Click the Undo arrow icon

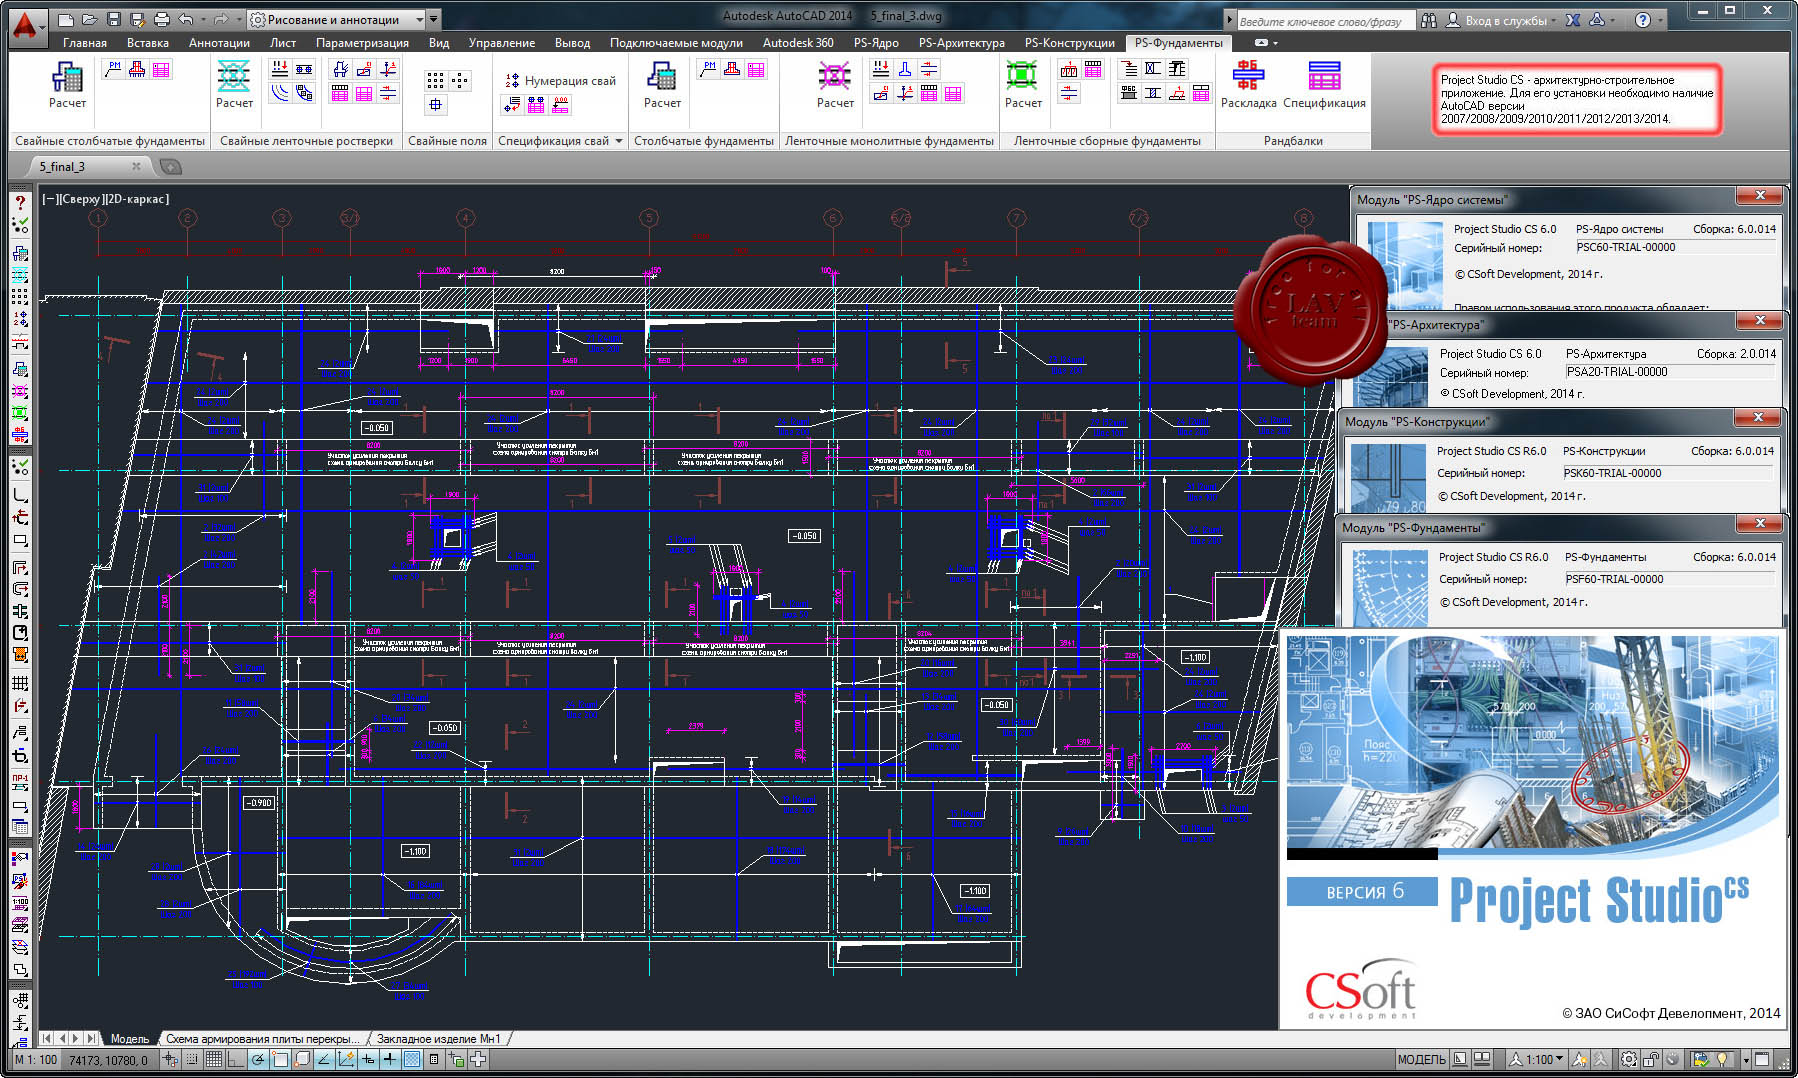click(x=185, y=19)
